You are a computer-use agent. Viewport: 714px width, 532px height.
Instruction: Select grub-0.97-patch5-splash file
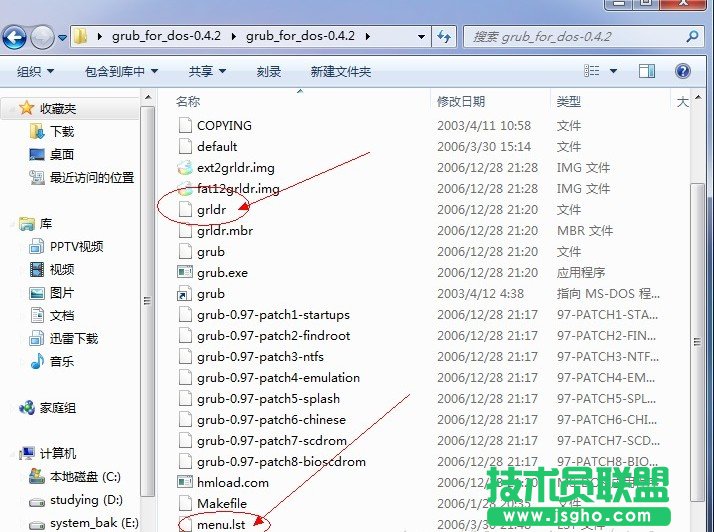pyautogui.click(x=268, y=399)
